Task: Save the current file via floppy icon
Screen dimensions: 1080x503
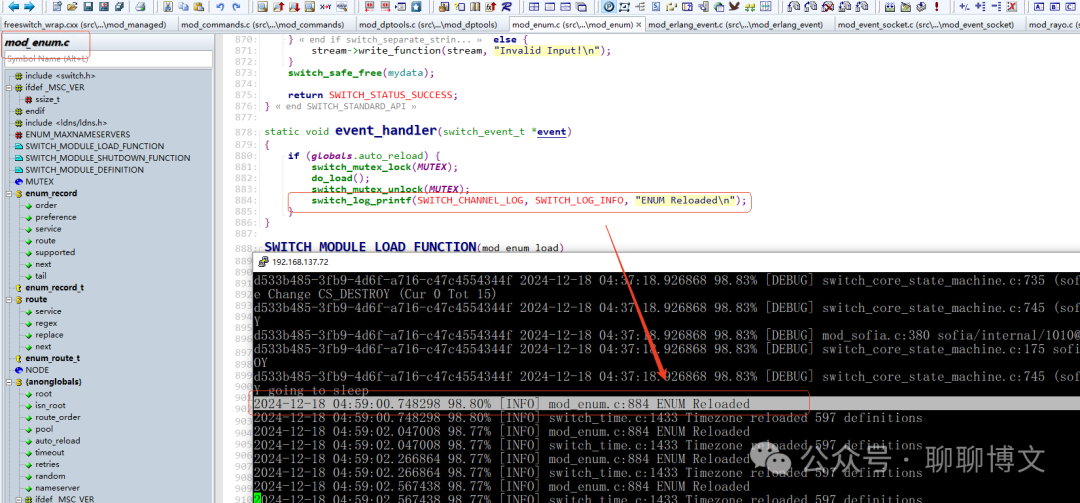Action: (x=87, y=7)
